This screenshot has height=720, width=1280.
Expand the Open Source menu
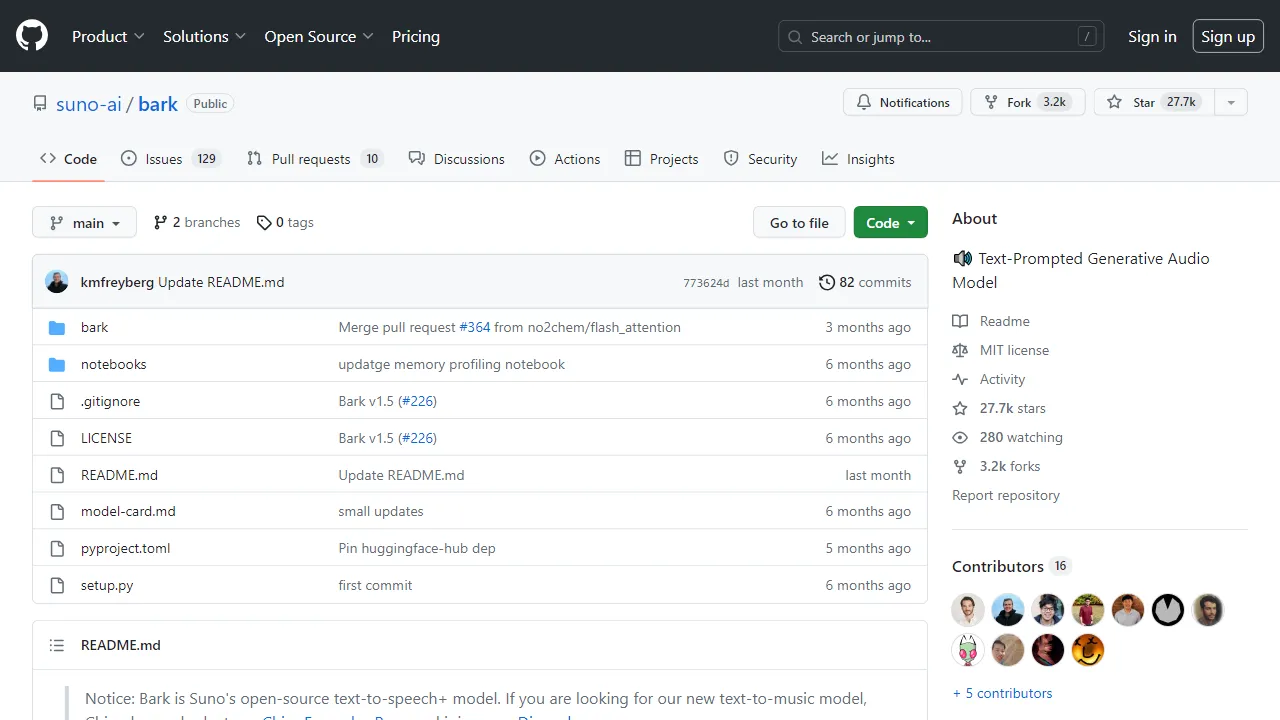click(319, 36)
